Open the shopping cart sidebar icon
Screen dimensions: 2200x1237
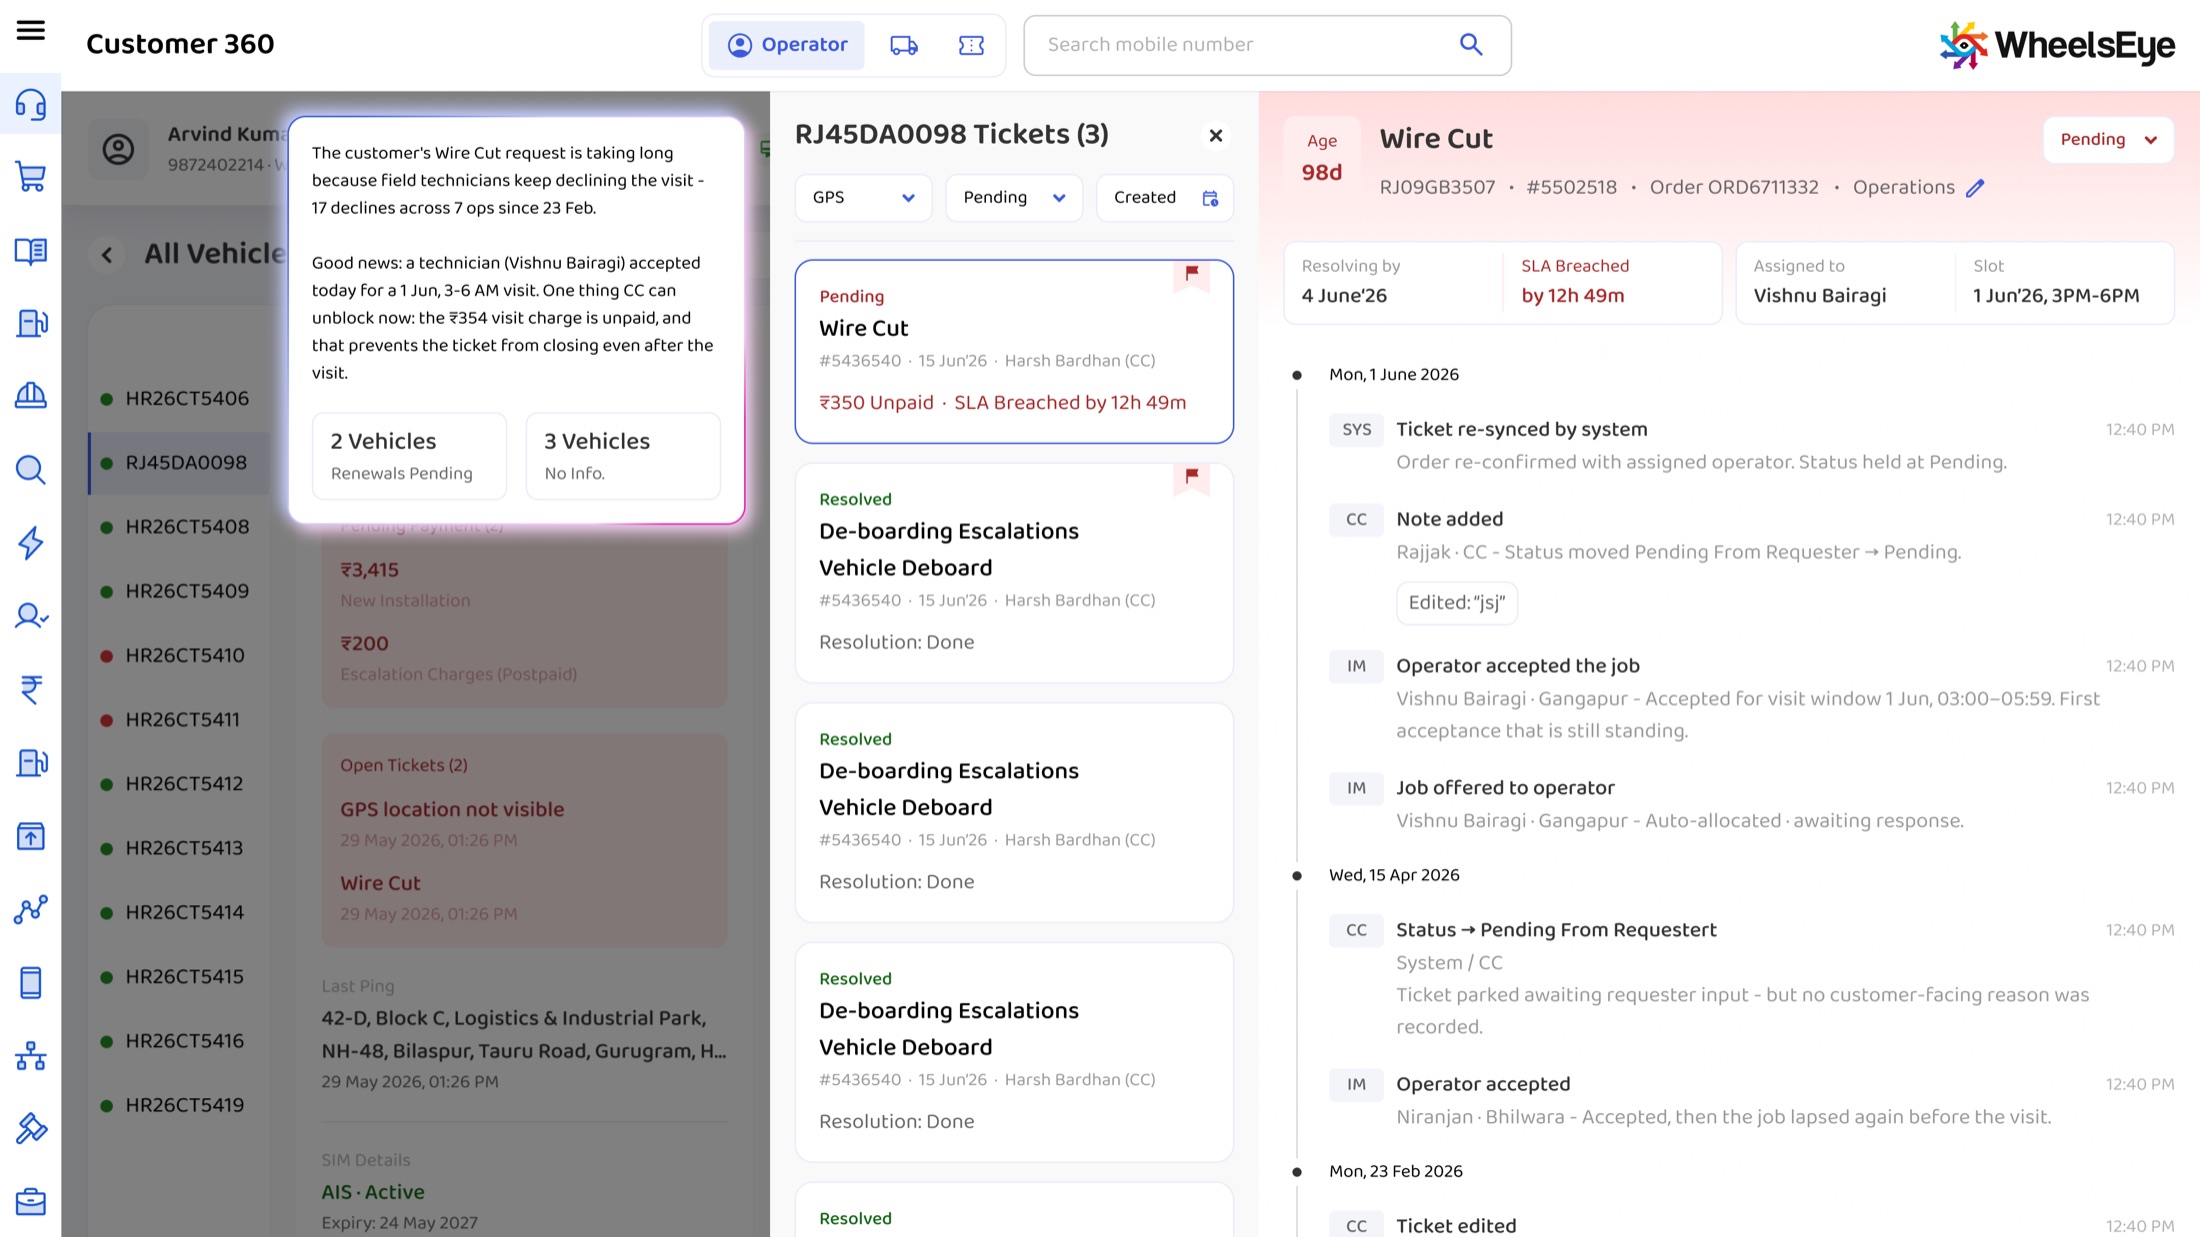tap(31, 178)
